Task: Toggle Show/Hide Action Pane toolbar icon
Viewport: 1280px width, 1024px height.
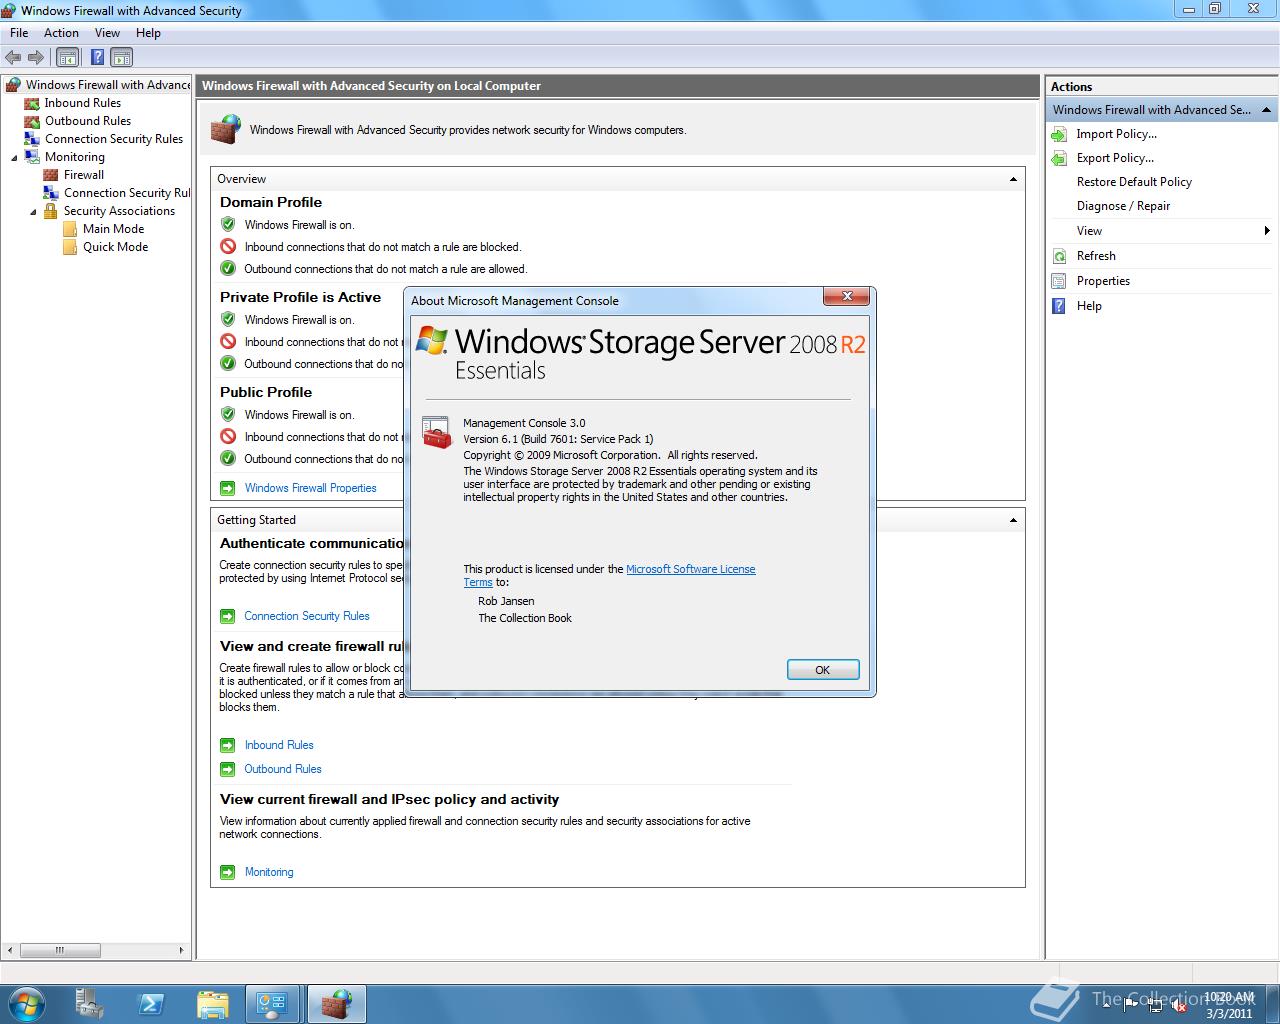Action: 121,57
